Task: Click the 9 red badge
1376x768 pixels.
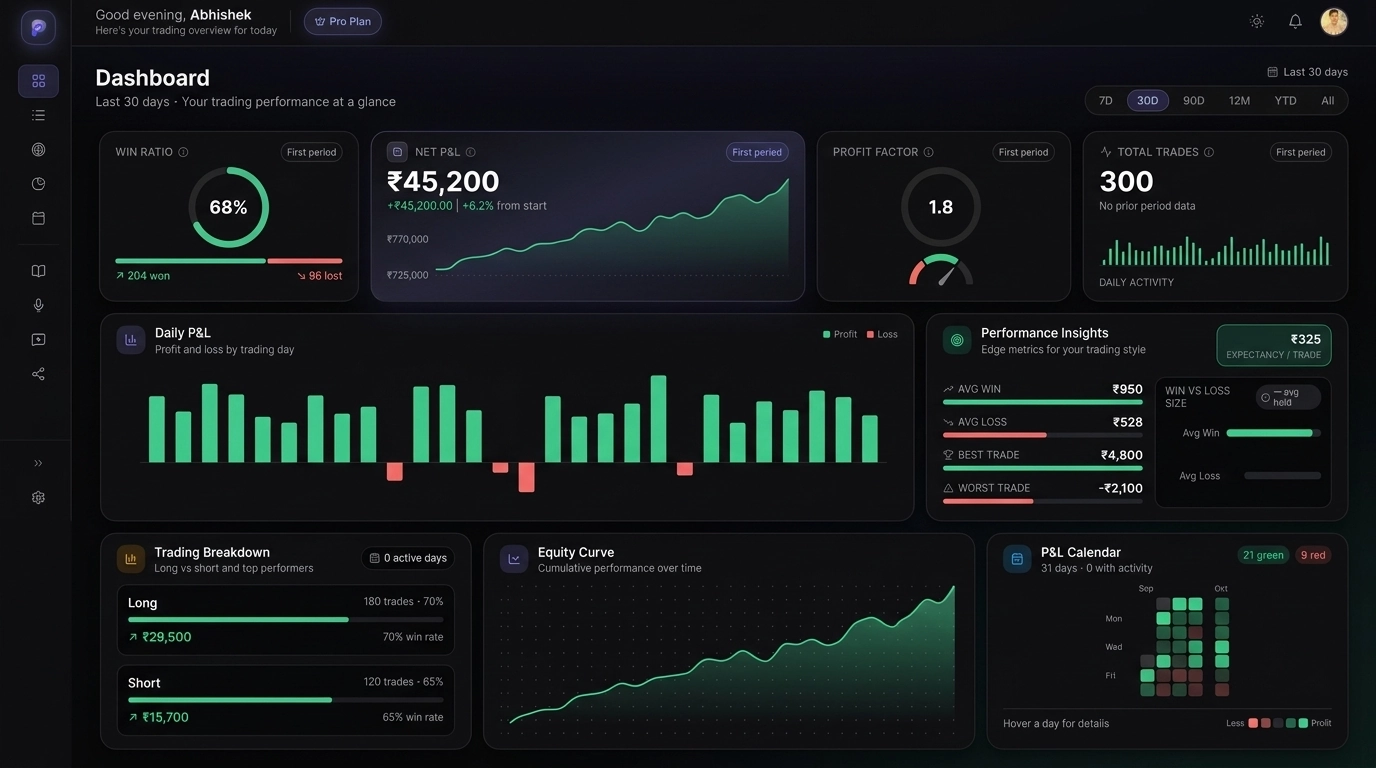Action: [1312, 555]
